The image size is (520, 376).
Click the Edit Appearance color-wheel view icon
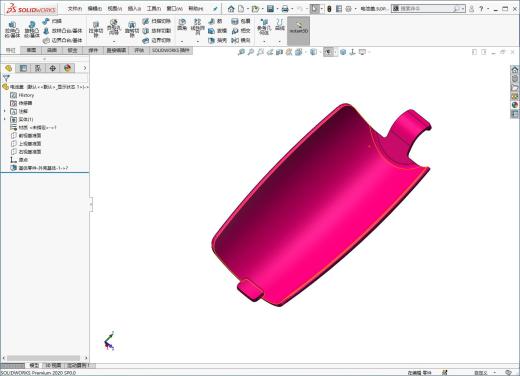tap(343, 52)
